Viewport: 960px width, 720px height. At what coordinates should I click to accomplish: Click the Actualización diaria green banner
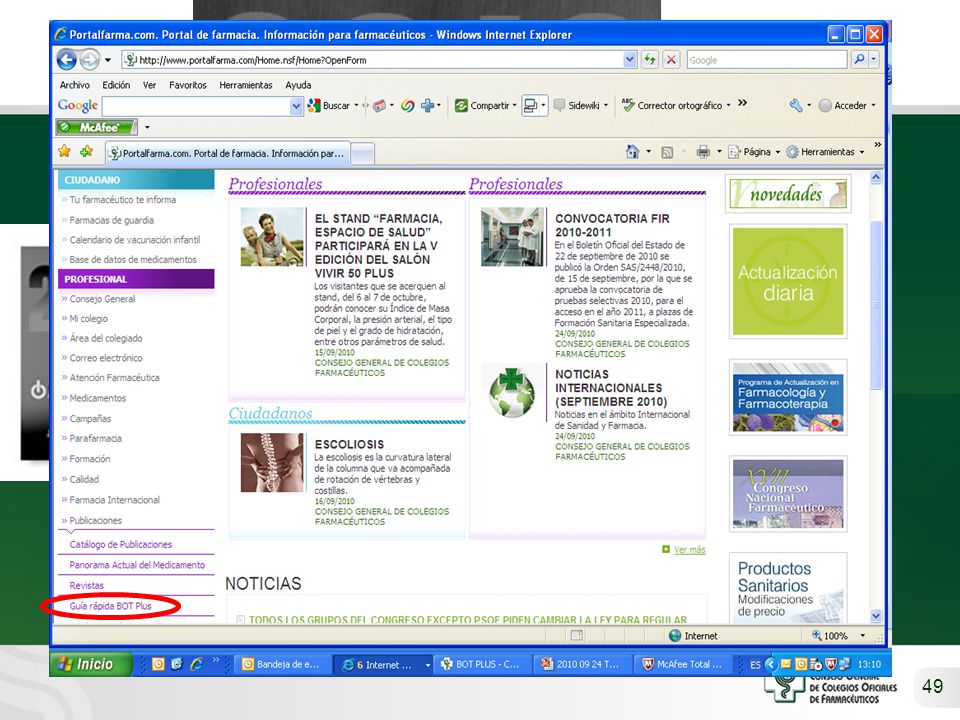[788, 282]
